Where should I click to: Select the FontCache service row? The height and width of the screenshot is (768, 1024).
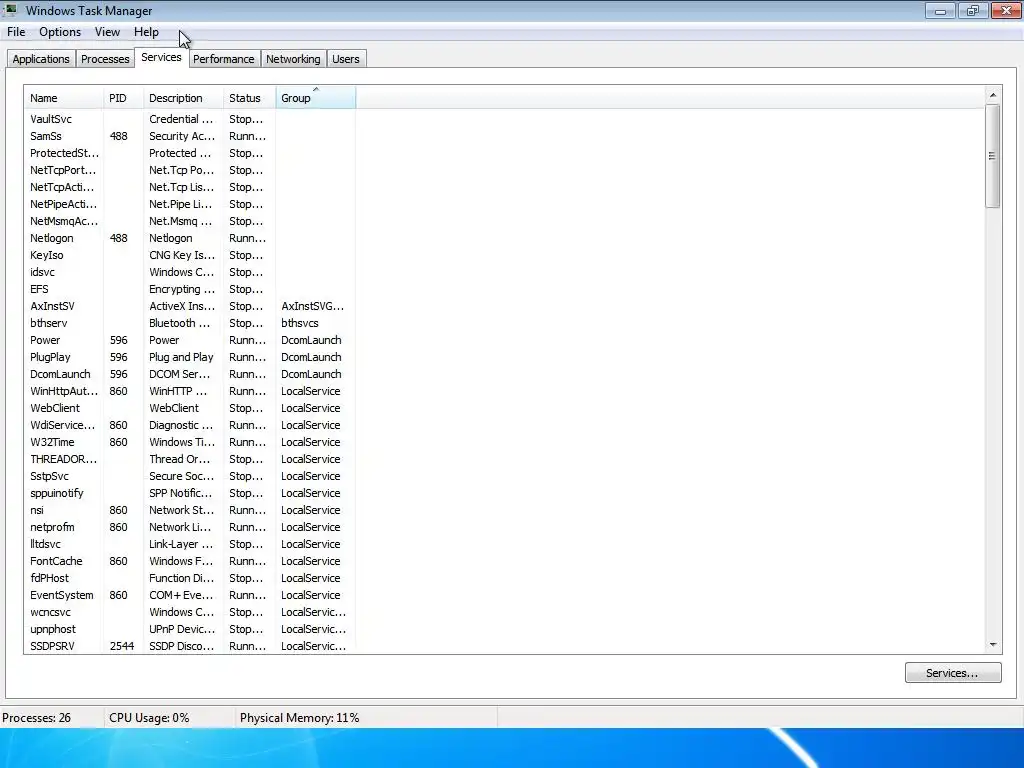click(189, 560)
